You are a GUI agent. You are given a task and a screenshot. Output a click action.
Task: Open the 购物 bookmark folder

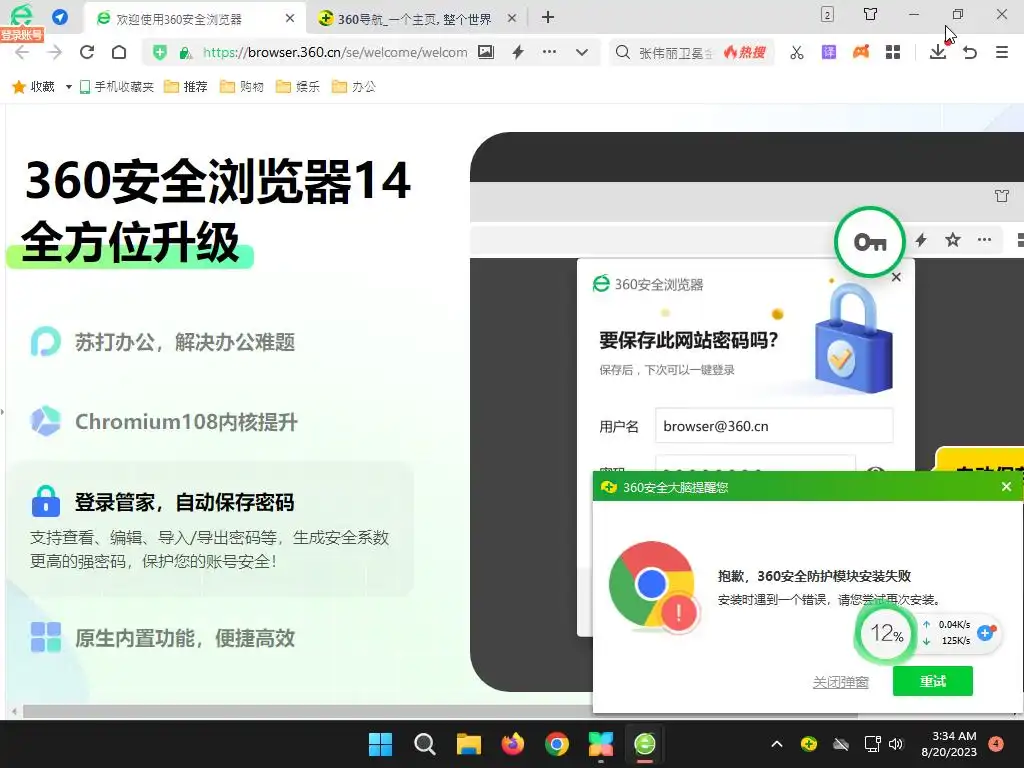pos(242,86)
